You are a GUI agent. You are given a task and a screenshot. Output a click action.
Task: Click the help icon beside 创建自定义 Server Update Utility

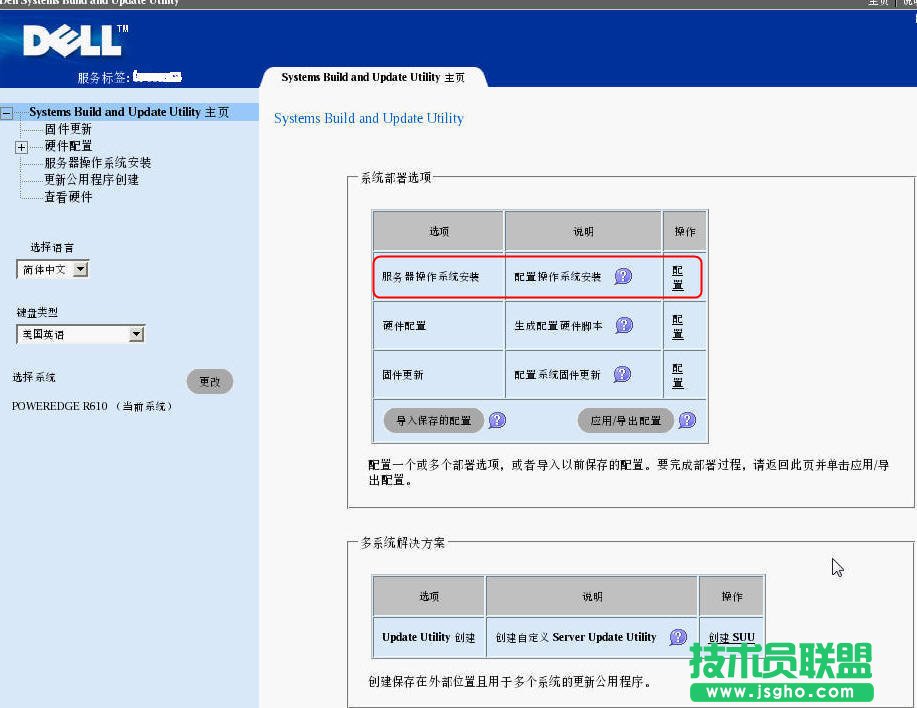tap(676, 637)
